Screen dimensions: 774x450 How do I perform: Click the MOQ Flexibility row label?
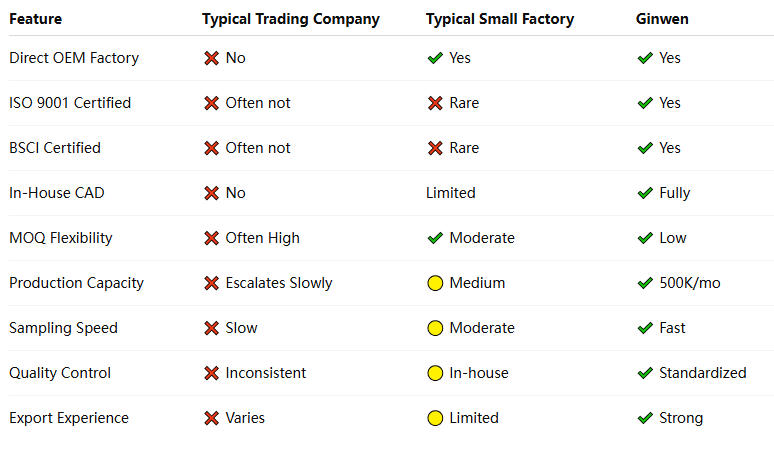tap(61, 238)
